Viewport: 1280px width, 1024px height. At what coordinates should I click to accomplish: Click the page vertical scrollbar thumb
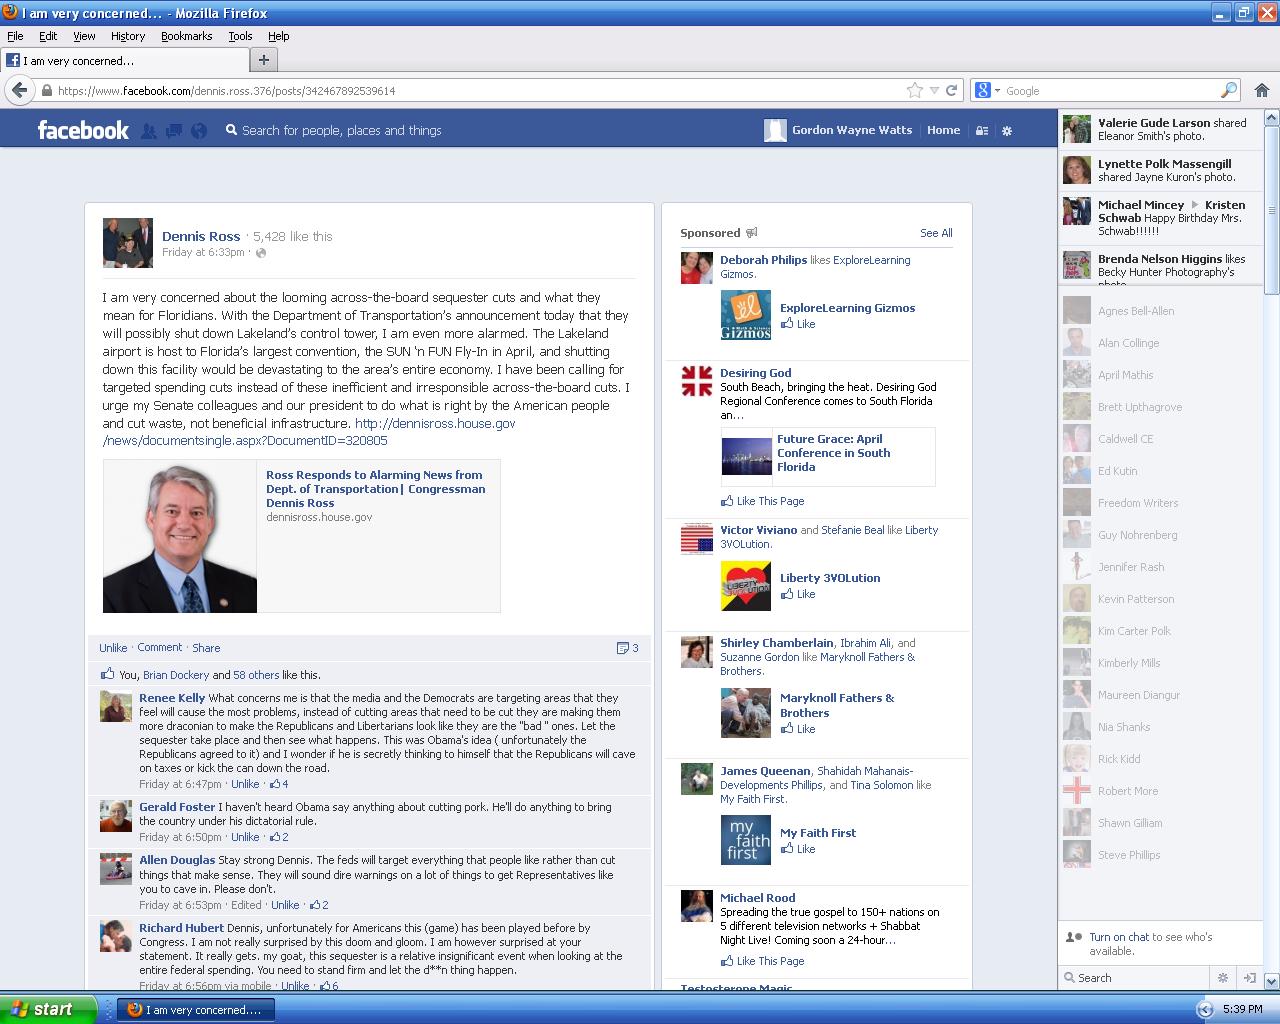pyautogui.click(x=1272, y=210)
